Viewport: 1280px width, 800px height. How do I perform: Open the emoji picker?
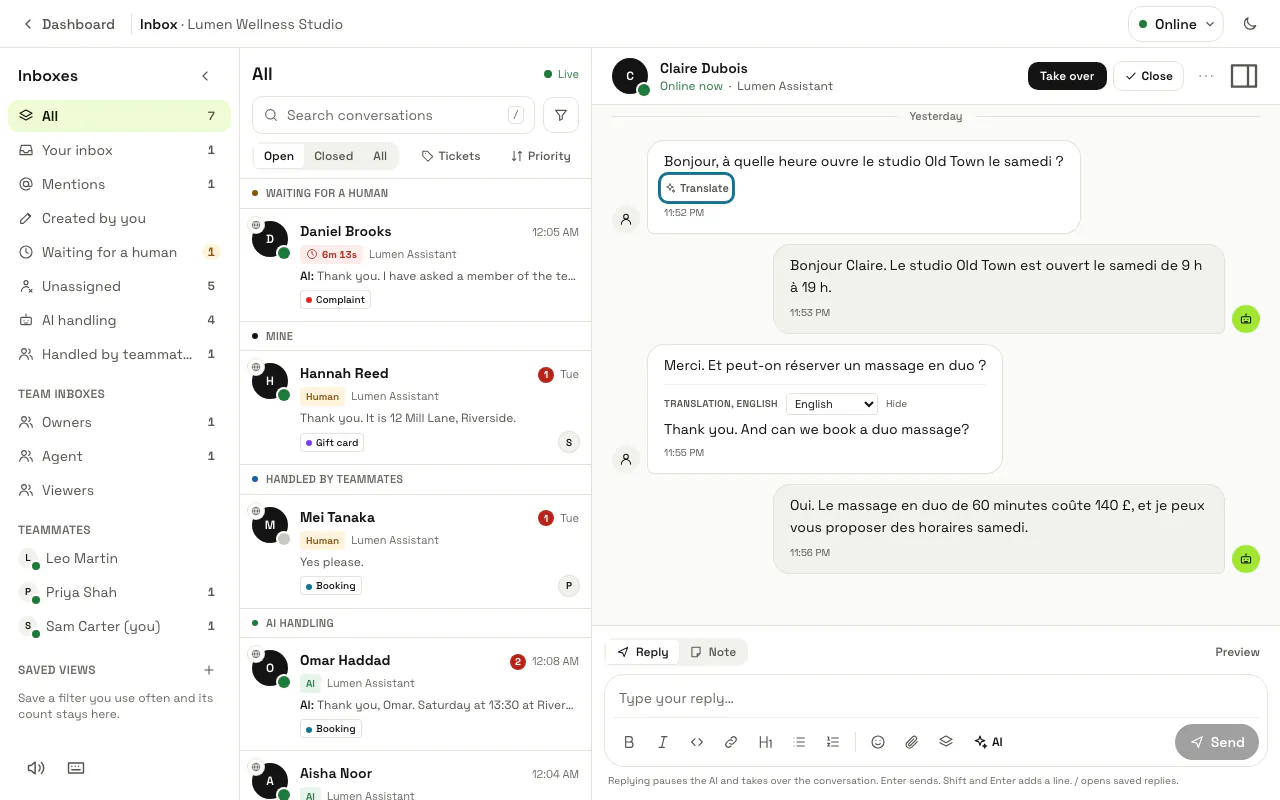(878, 742)
